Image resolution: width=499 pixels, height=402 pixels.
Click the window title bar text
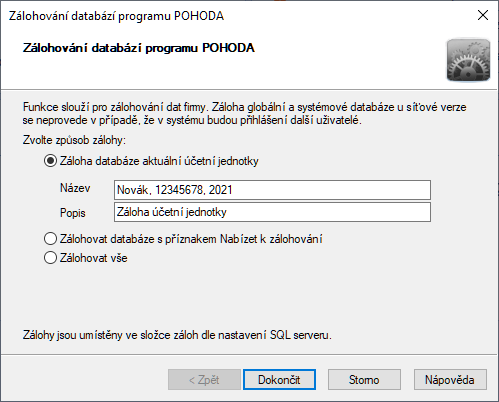116,16
